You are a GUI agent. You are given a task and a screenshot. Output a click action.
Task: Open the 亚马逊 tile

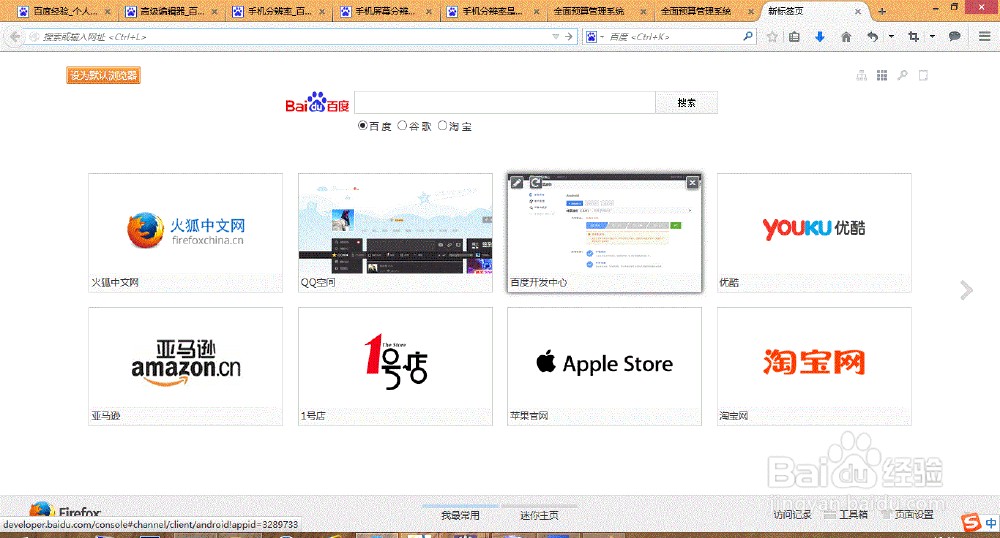coord(186,367)
